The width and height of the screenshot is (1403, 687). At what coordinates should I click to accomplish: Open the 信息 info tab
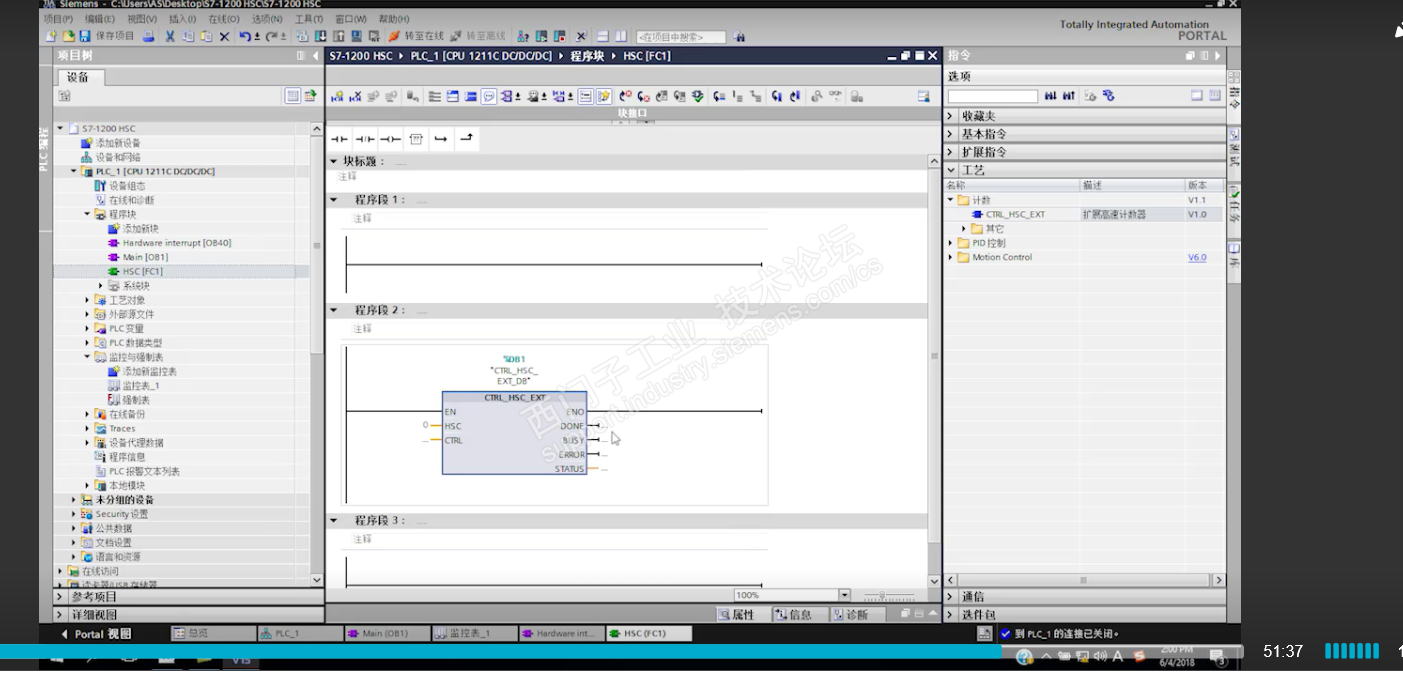(794, 615)
